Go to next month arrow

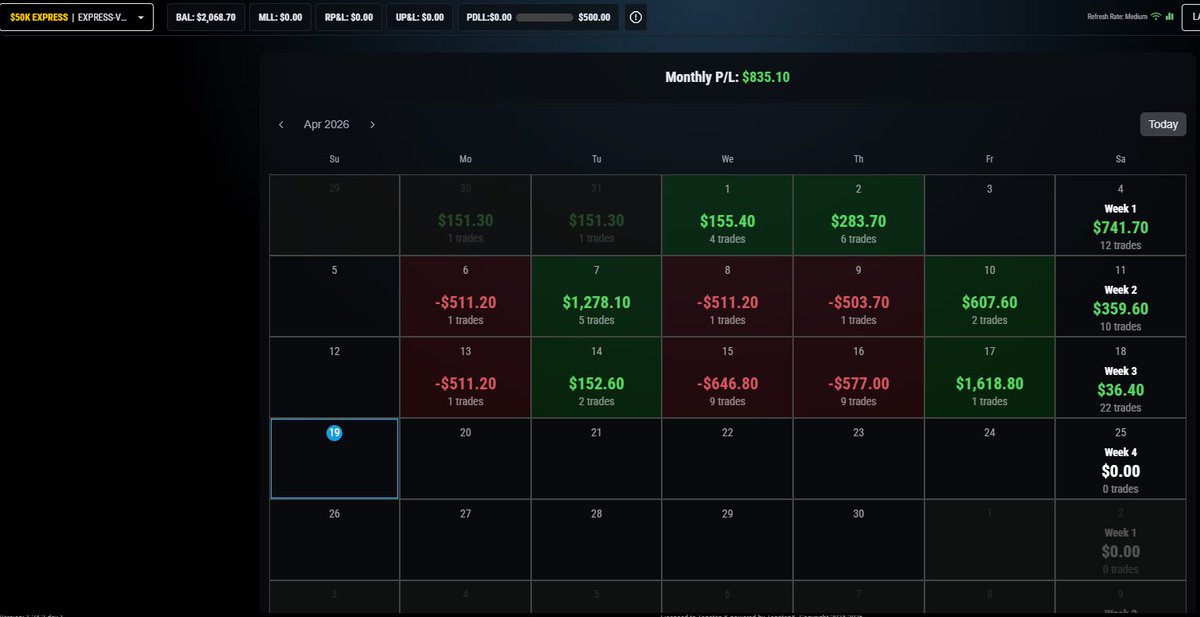coord(372,125)
